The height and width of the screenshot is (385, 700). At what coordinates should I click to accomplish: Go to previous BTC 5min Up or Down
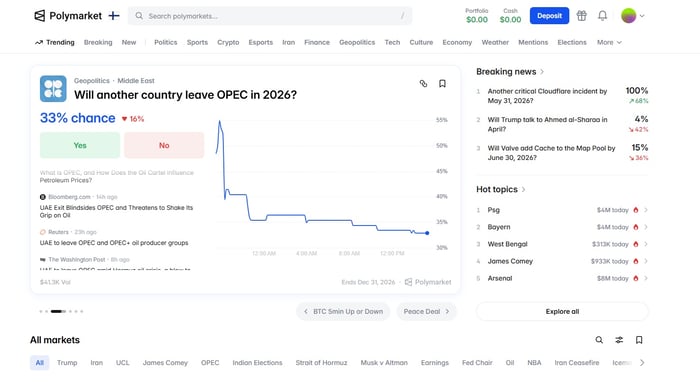343,311
